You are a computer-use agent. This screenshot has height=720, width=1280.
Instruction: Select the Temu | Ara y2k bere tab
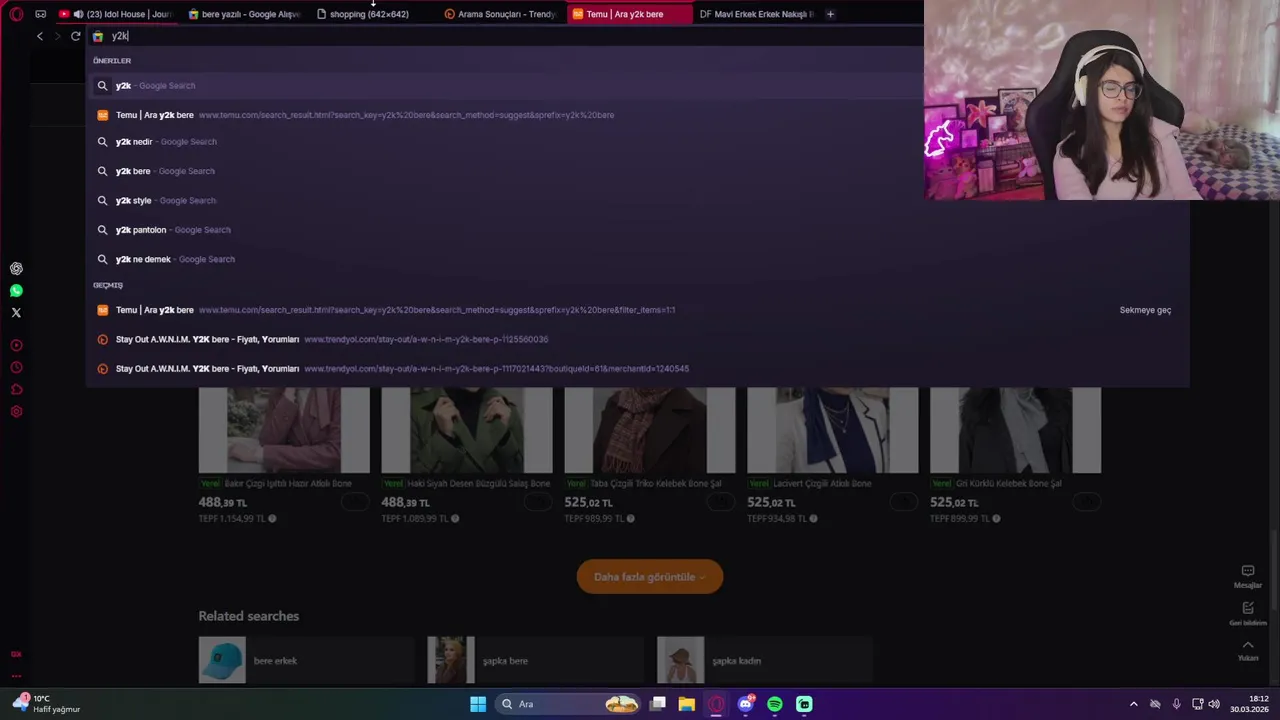(628, 14)
